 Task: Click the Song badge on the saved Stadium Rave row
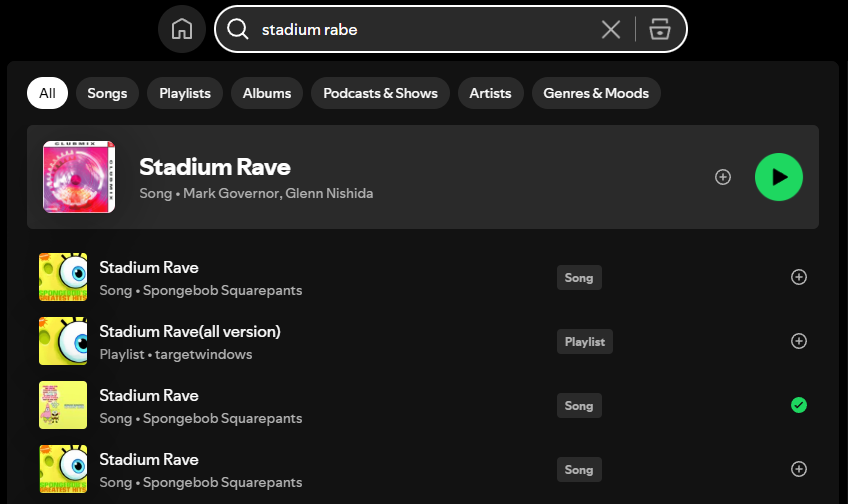(x=579, y=406)
